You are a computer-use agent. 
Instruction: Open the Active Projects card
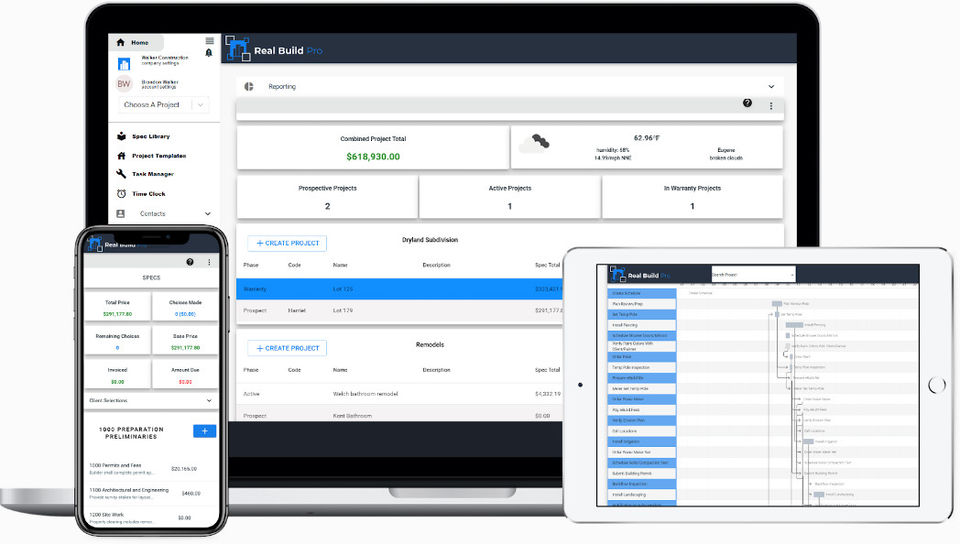click(509, 197)
